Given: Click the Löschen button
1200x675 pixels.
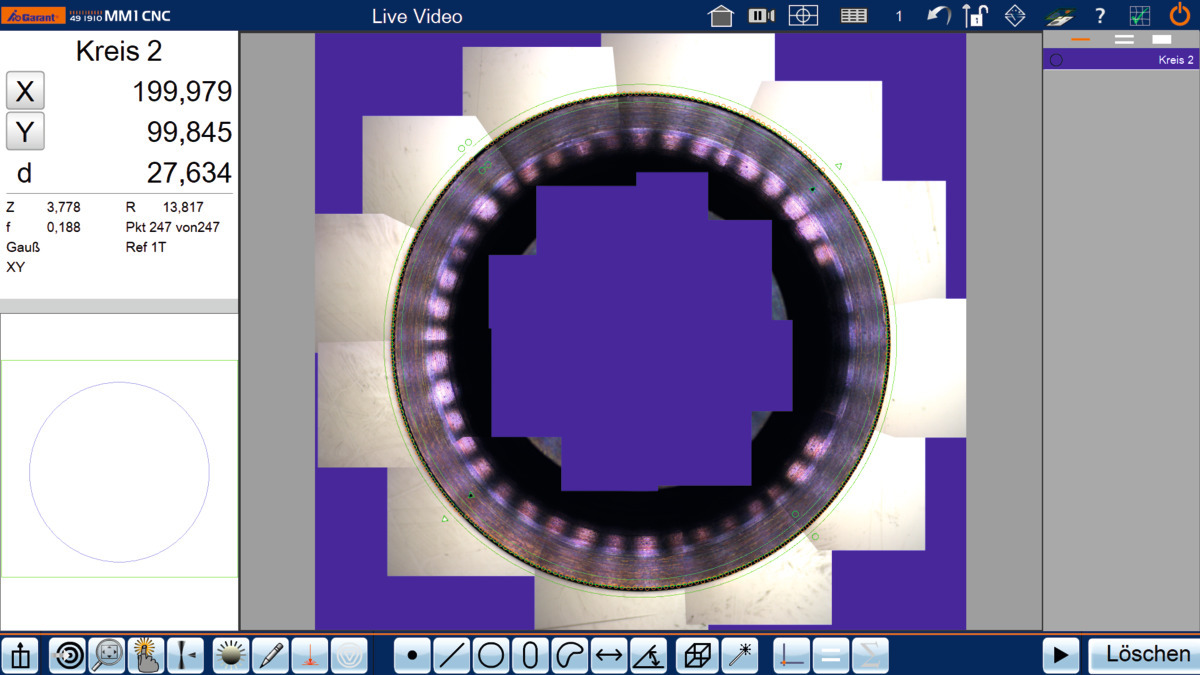Looking at the screenshot, I should click(x=1141, y=655).
